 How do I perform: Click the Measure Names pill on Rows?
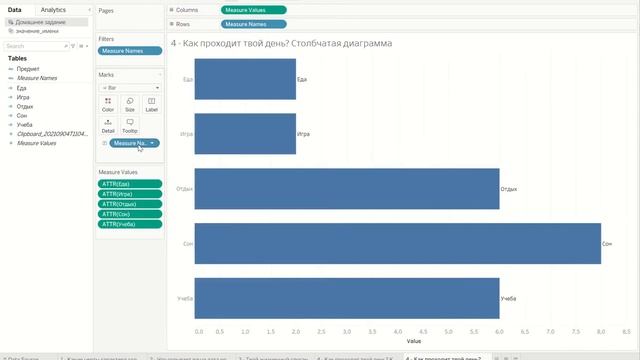coord(253,24)
